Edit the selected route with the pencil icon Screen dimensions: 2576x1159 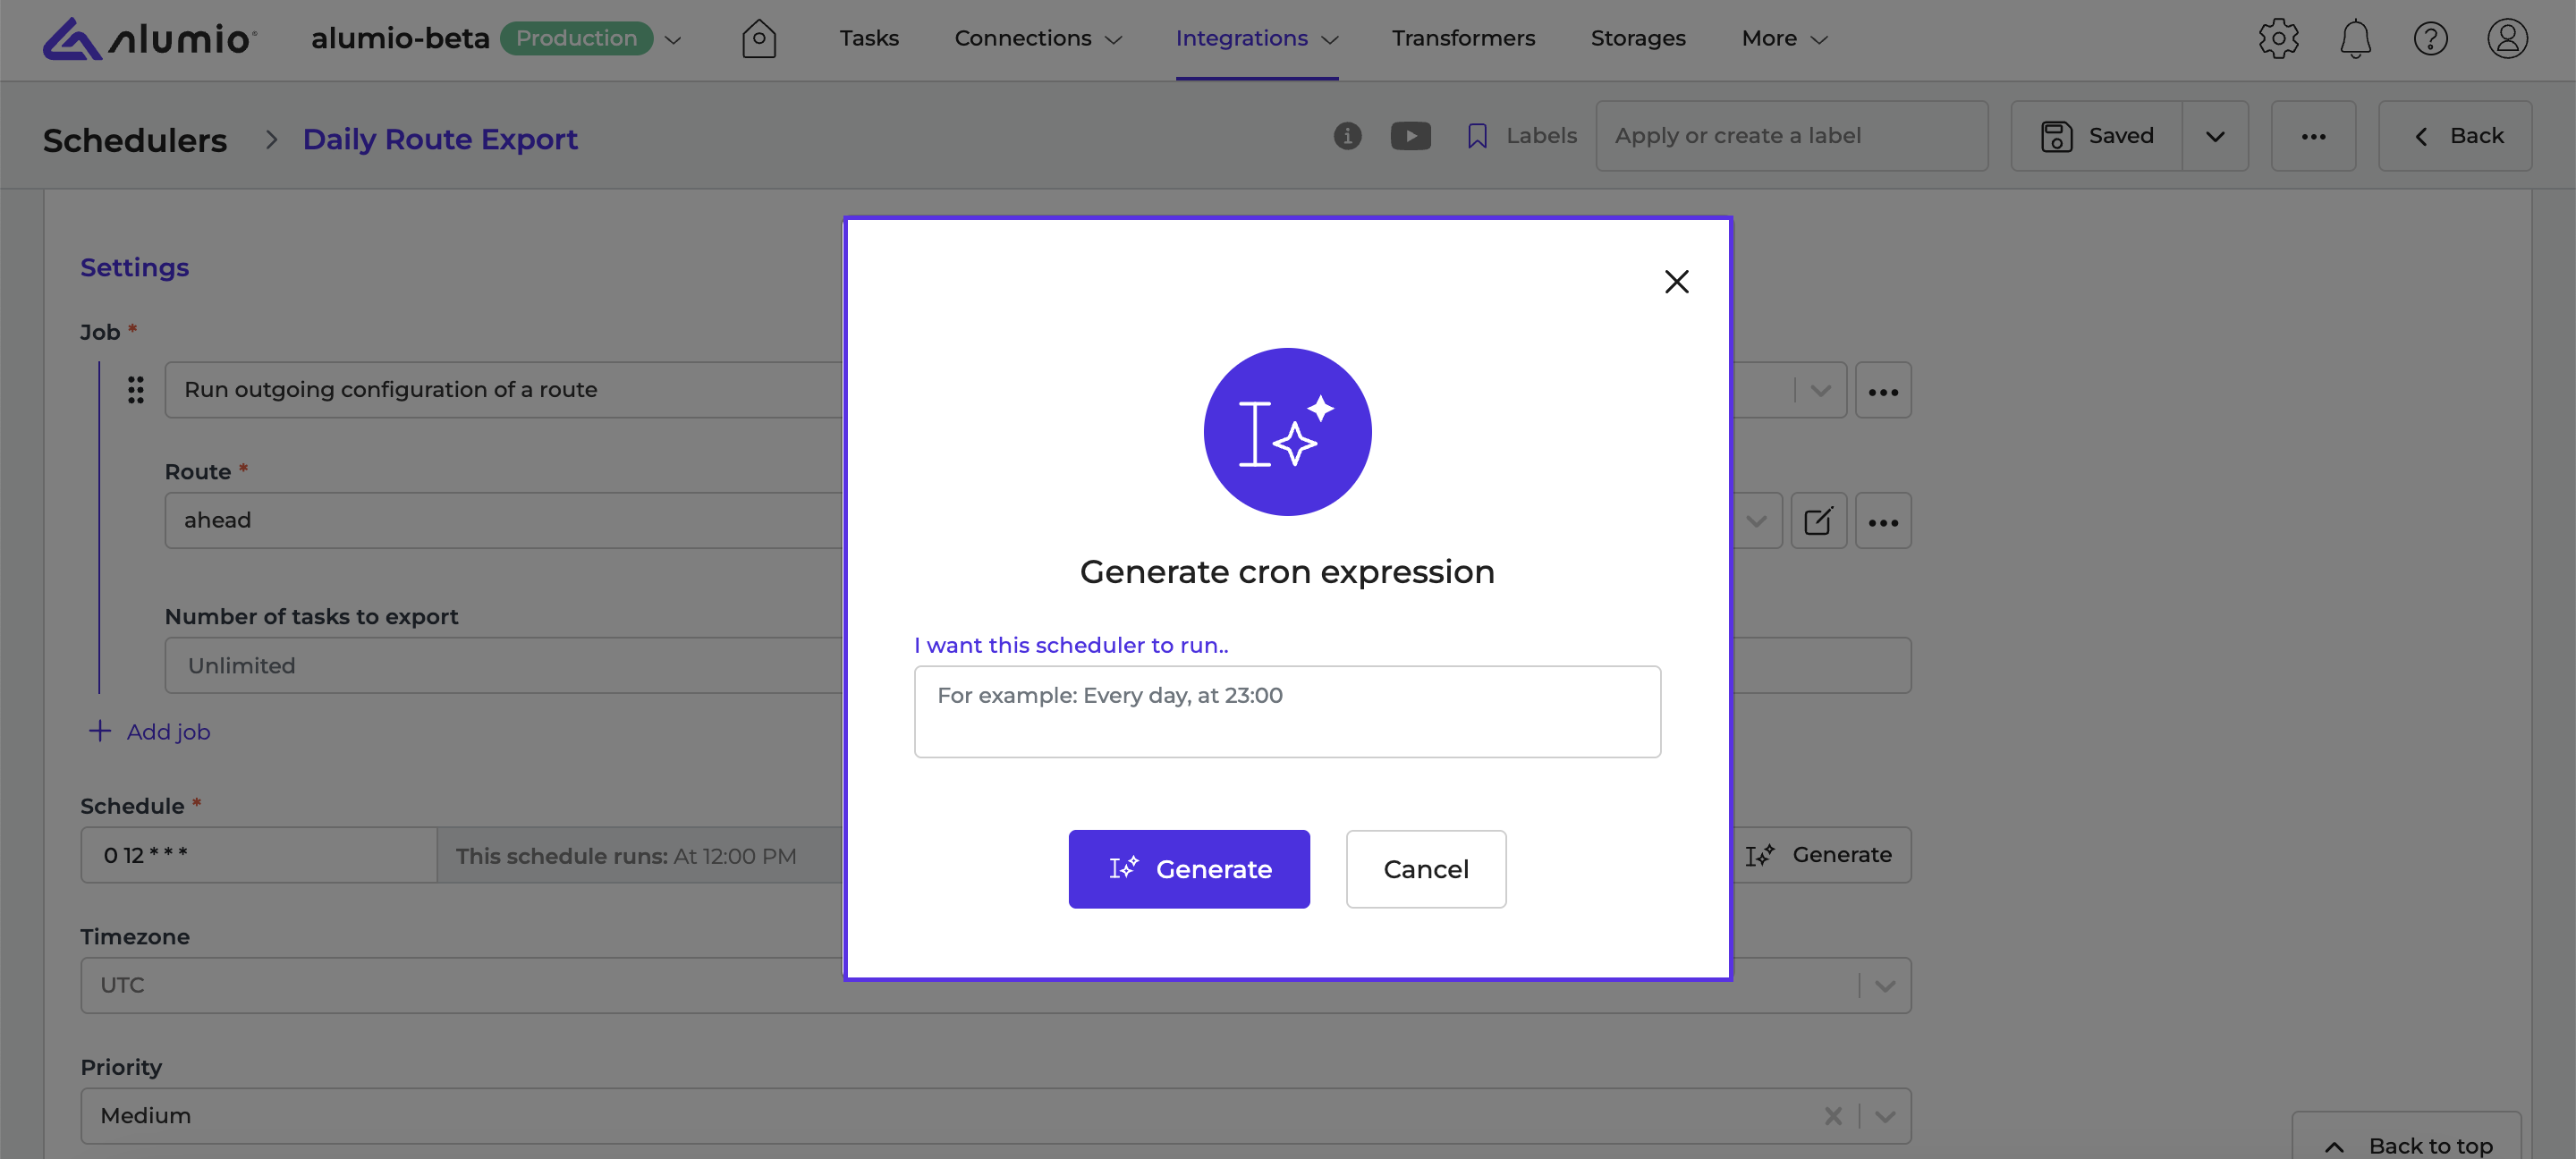tap(1818, 521)
